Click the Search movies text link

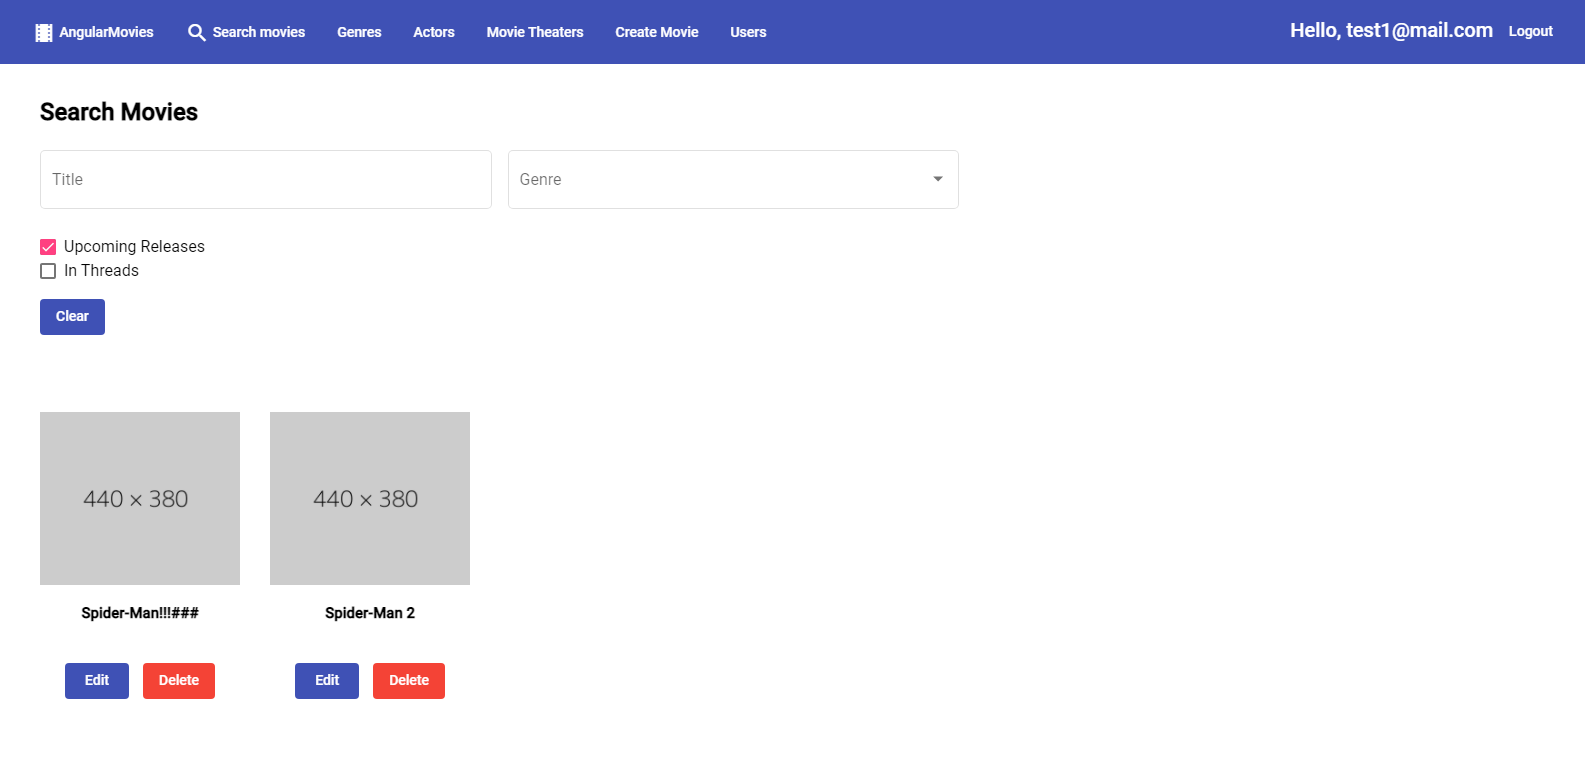coord(259,32)
